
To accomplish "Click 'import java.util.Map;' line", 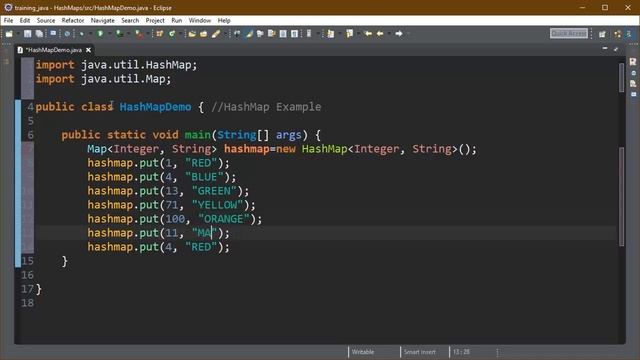I will click(x=103, y=79).
